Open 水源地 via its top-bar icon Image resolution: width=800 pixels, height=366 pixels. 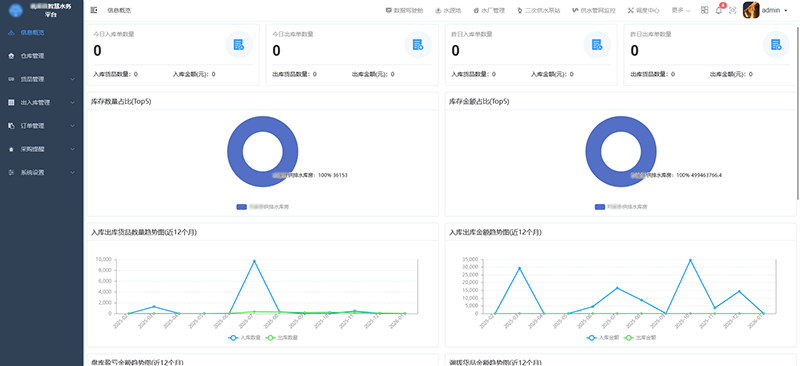(438, 10)
